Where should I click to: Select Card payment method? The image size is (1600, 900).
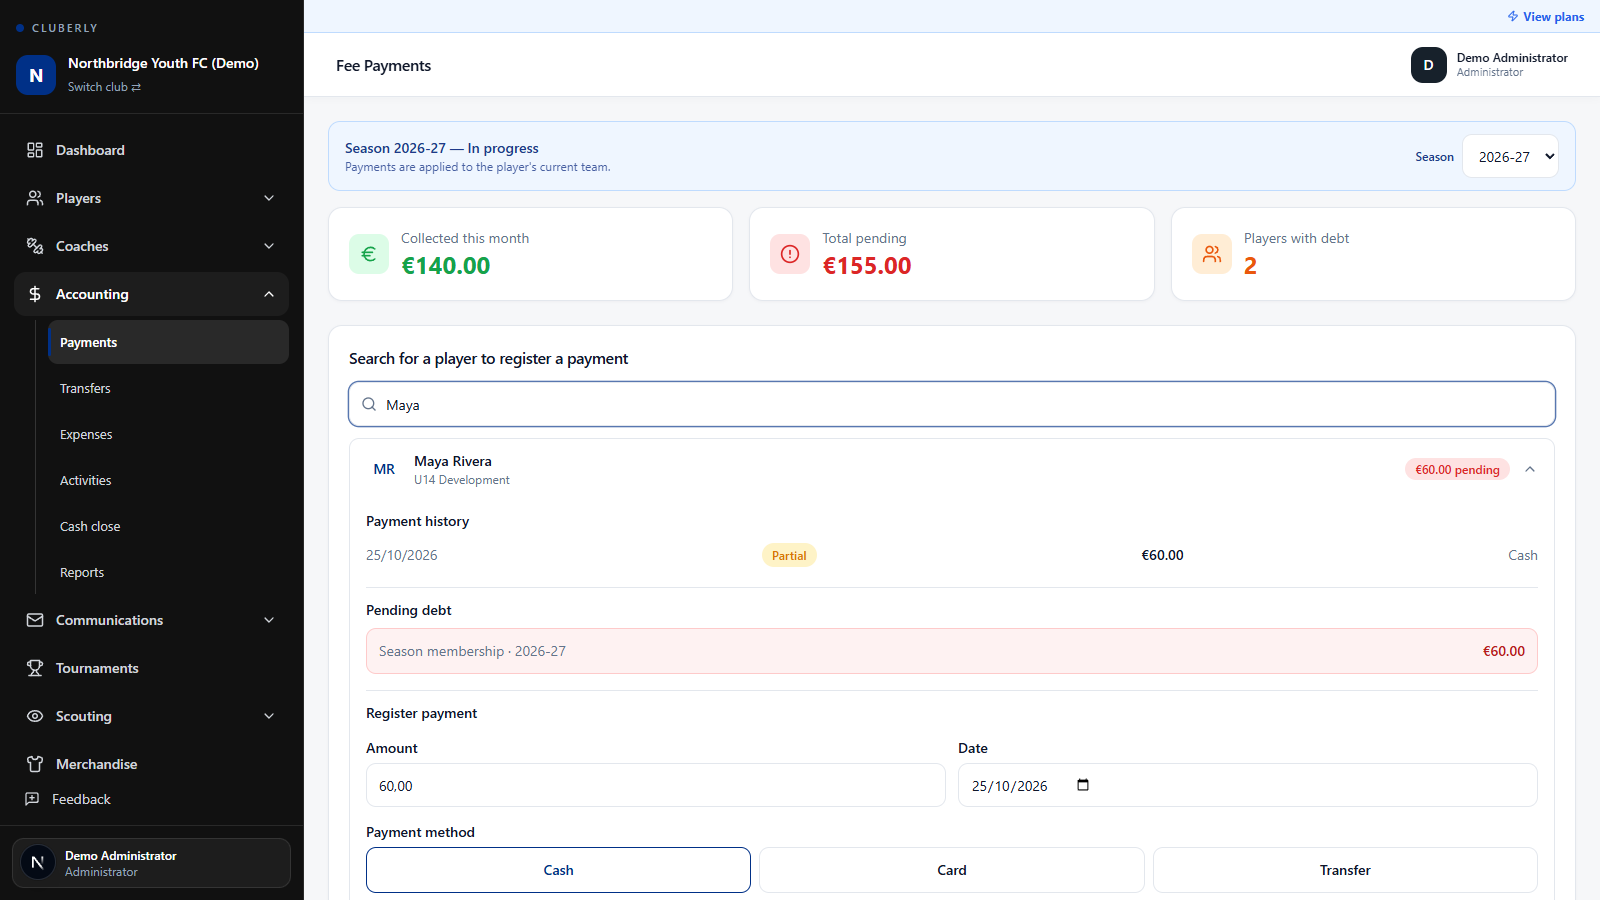click(952, 870)
